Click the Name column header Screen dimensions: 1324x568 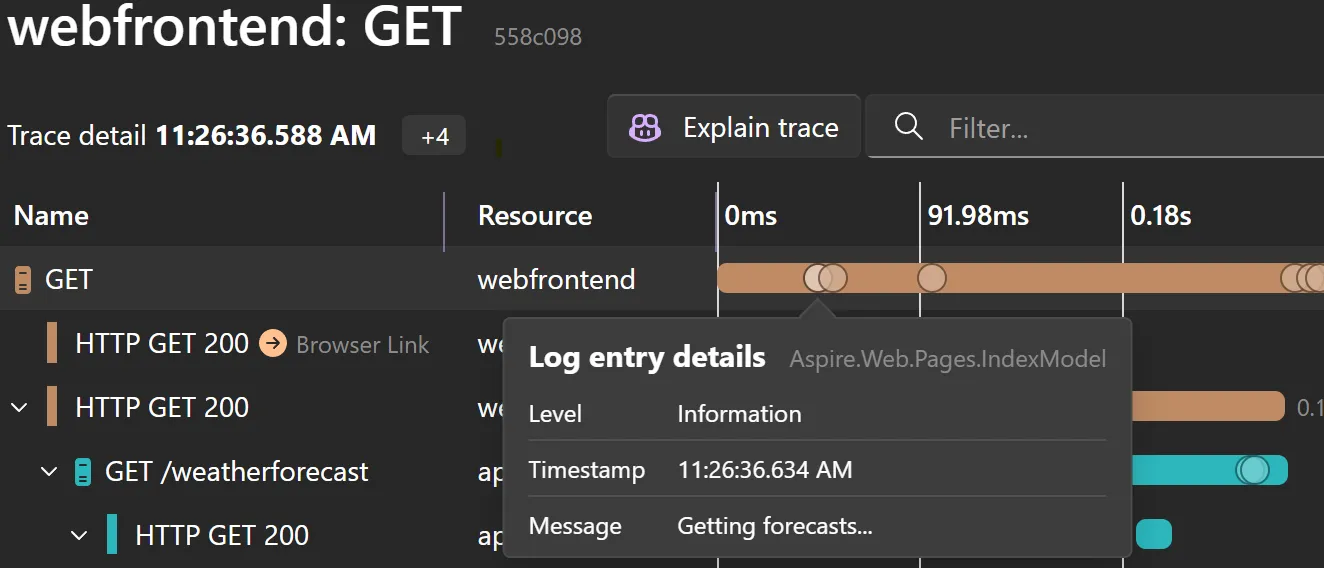pos(51,215)
